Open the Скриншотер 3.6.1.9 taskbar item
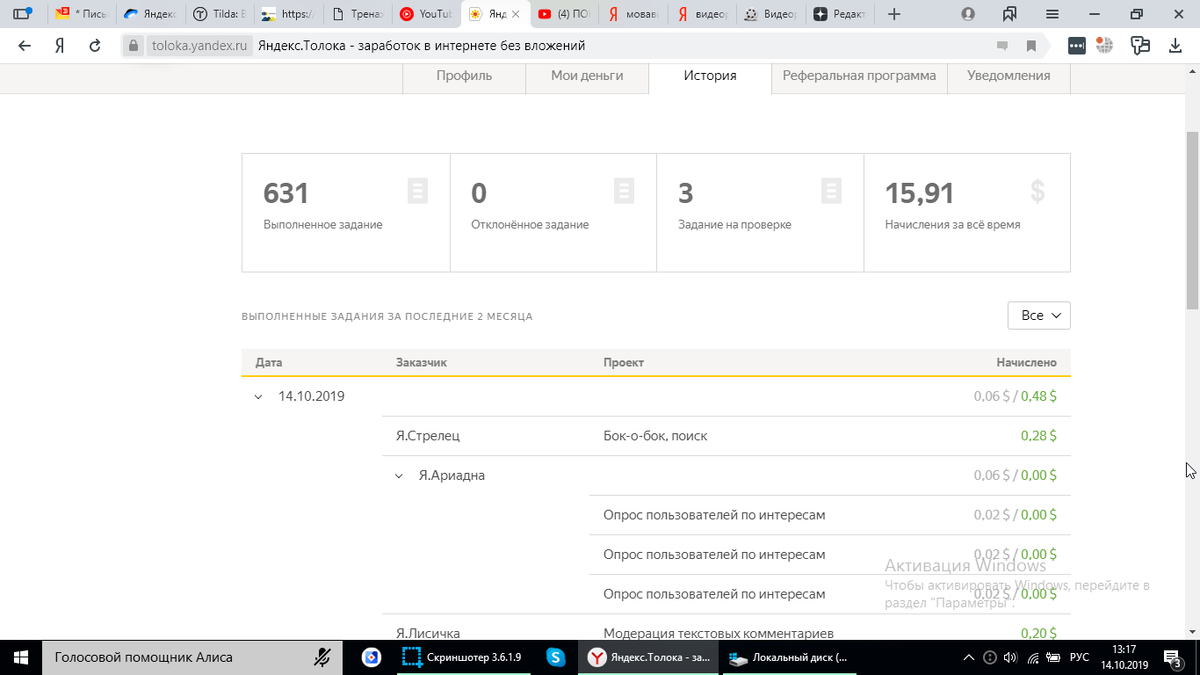This screenshot has width=1200, height=675. pos(463,657)
